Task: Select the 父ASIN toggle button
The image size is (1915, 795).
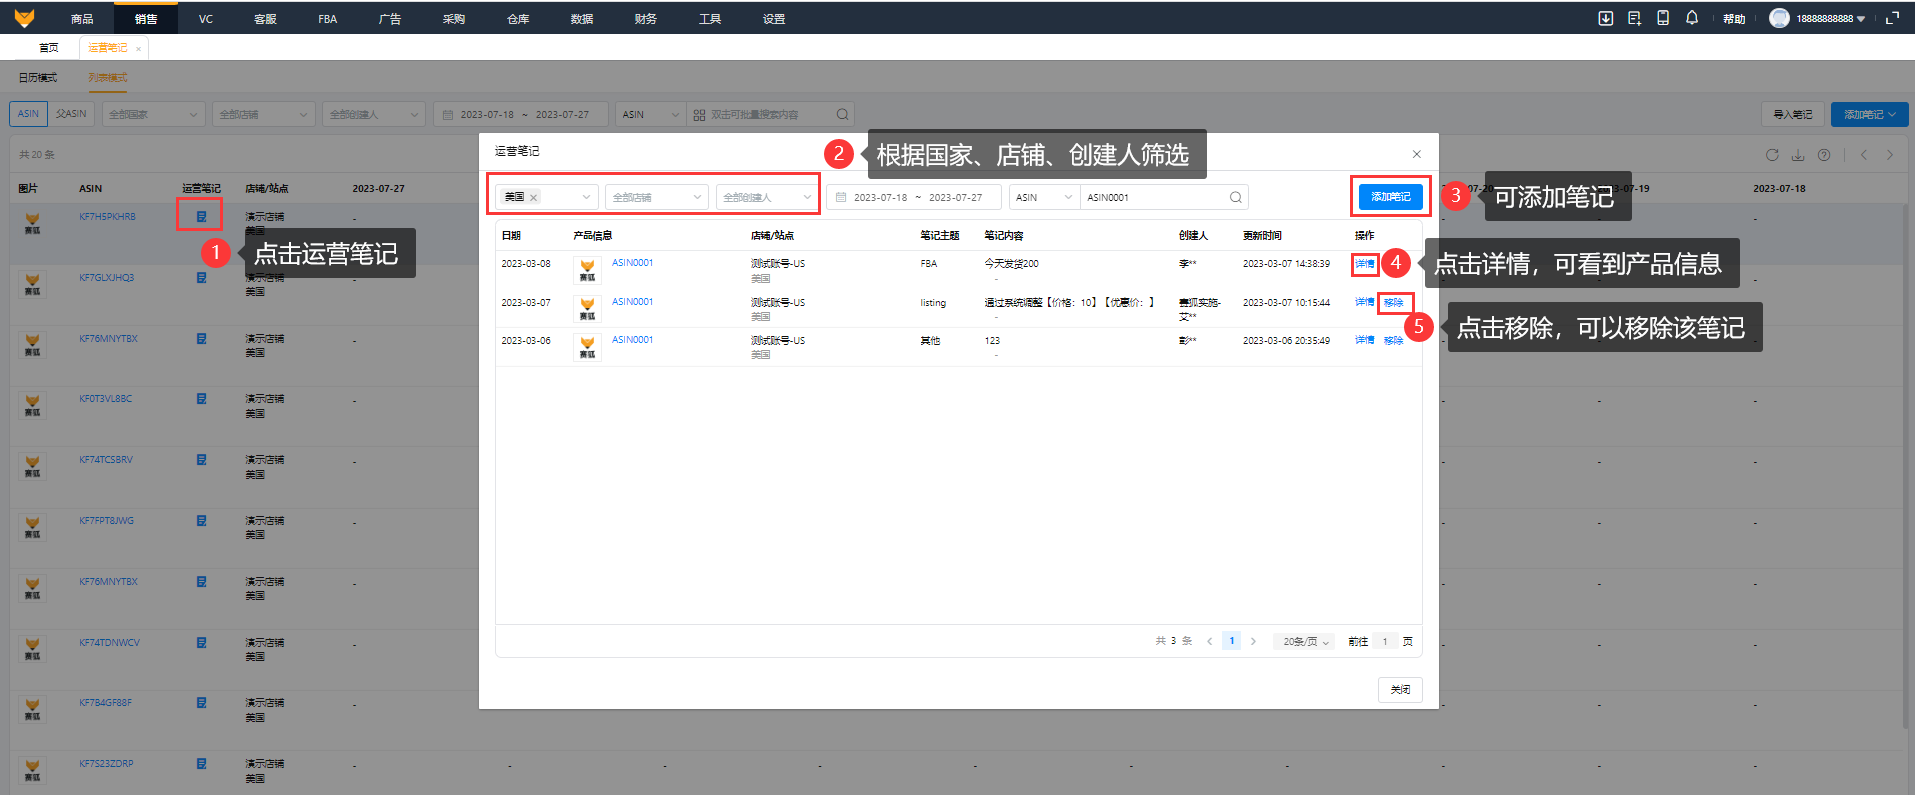Action: (71, 114)
